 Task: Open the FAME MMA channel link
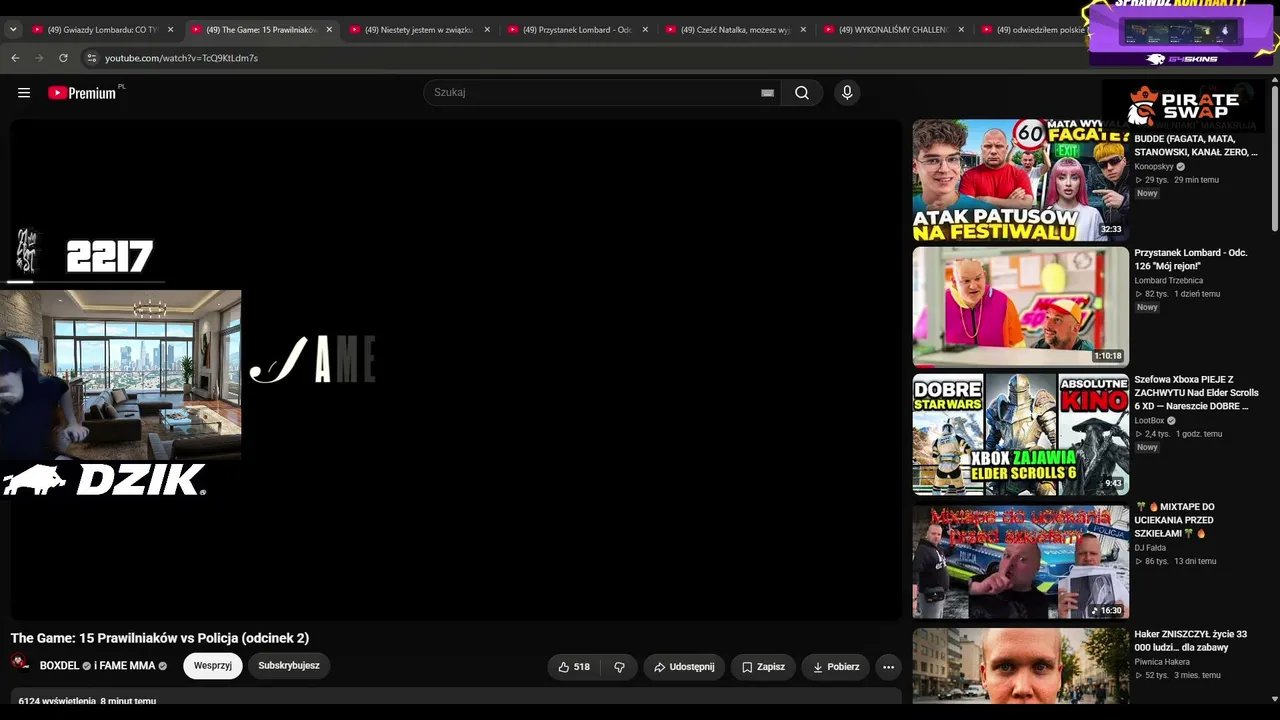pyautogui.click(x=128, y=666)
